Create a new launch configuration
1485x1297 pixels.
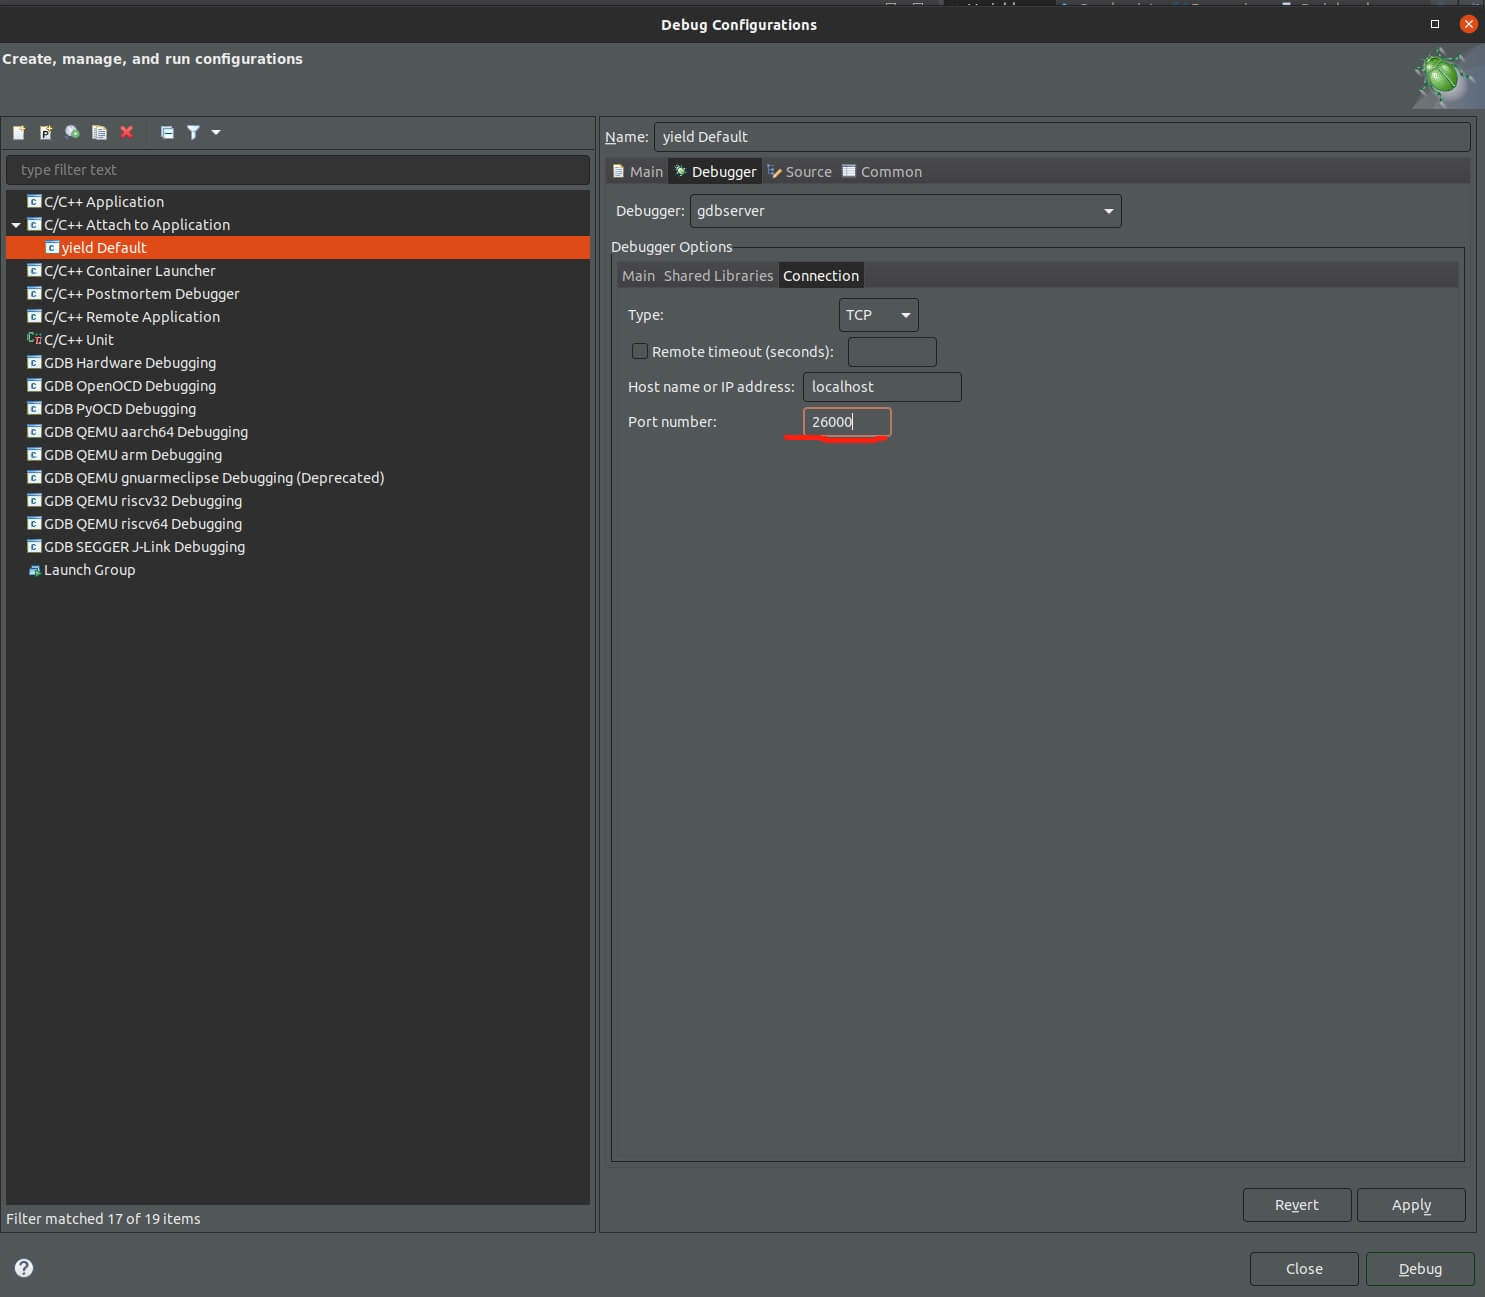pos(19,132)
